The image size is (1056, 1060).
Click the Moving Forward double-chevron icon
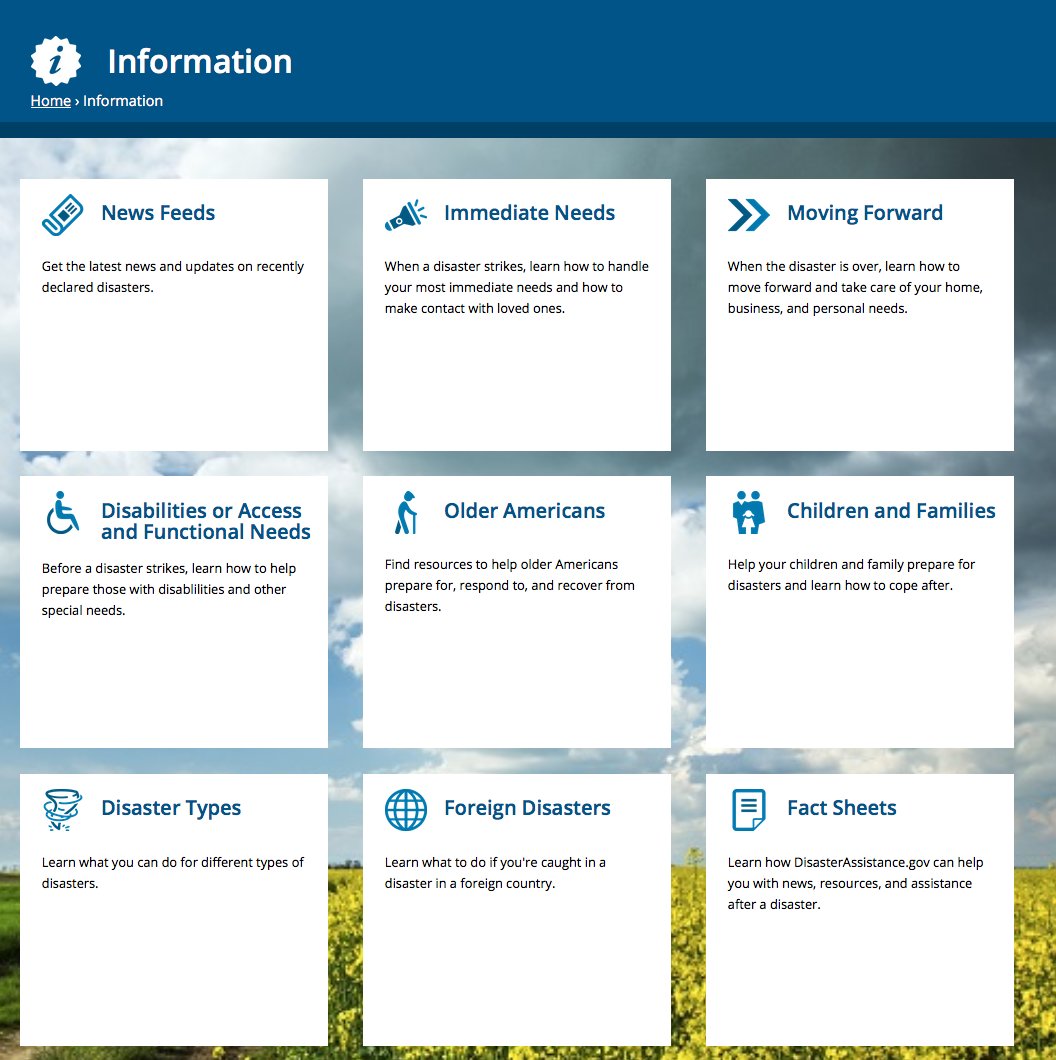[x=748, y=215]
